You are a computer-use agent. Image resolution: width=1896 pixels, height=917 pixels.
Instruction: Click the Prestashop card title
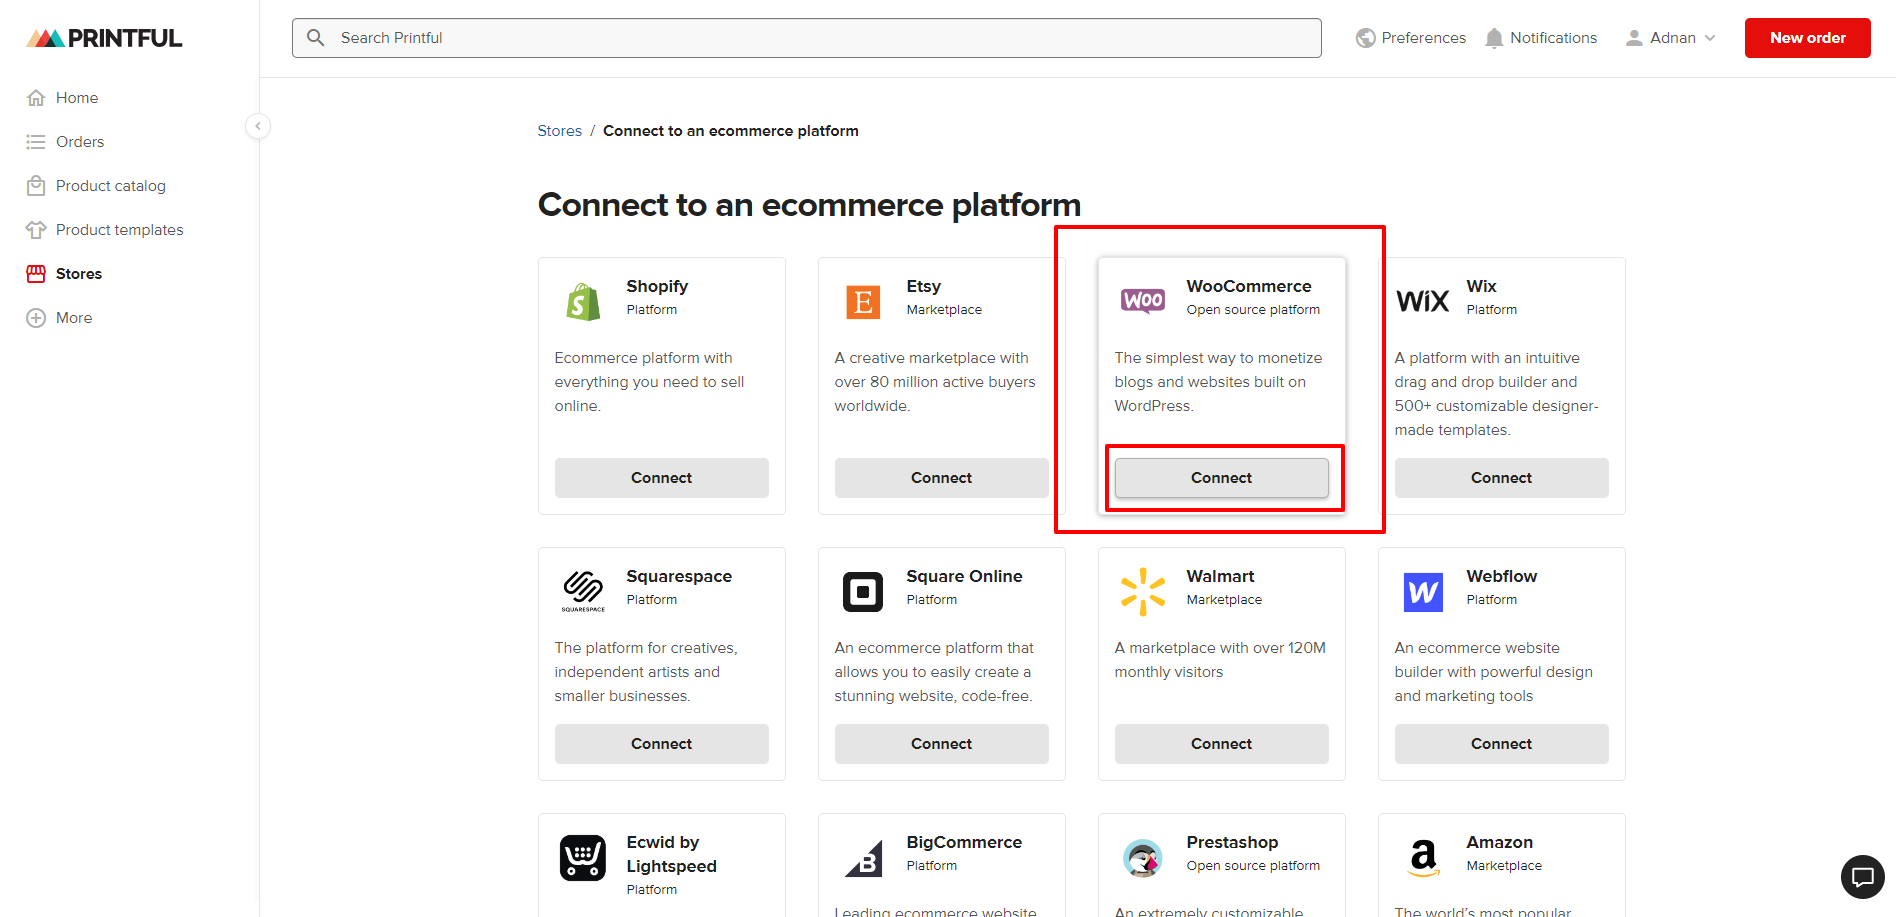pos(1232,842)
